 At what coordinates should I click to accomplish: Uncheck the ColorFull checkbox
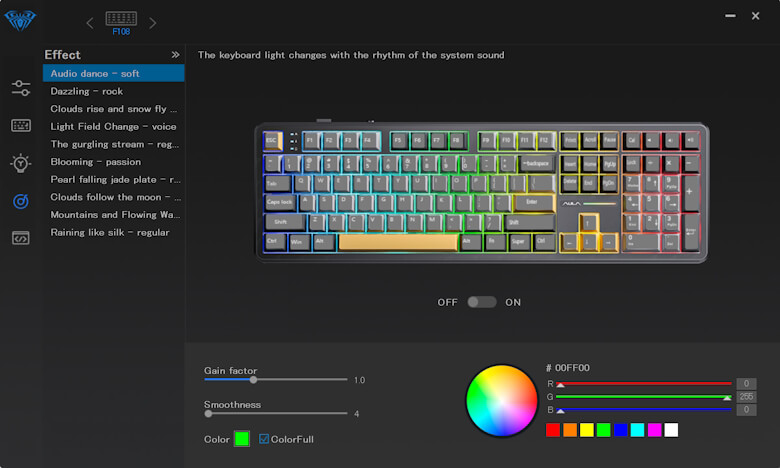click(x=264, y=439)
